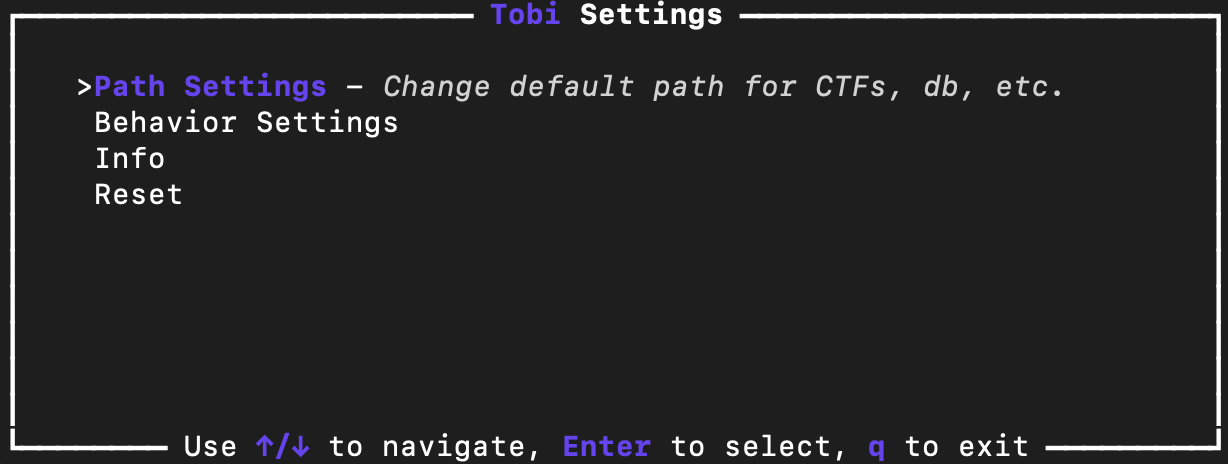Click the up arrow glyph in footer
1228x464 pixels.
[266, 446]
